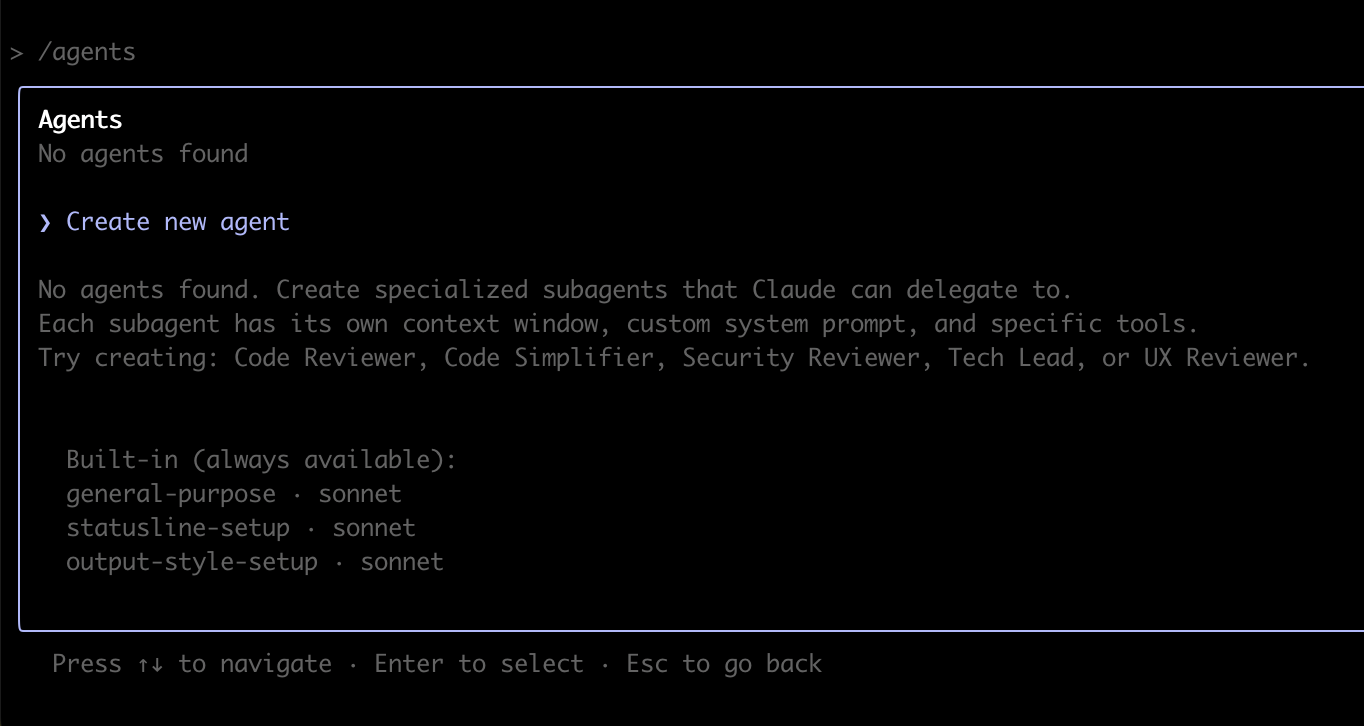Click the sonnet label next to output-style-setup
Viewport: 1364px width, 726px height.
pyautogui.click(x=402, y=562)
